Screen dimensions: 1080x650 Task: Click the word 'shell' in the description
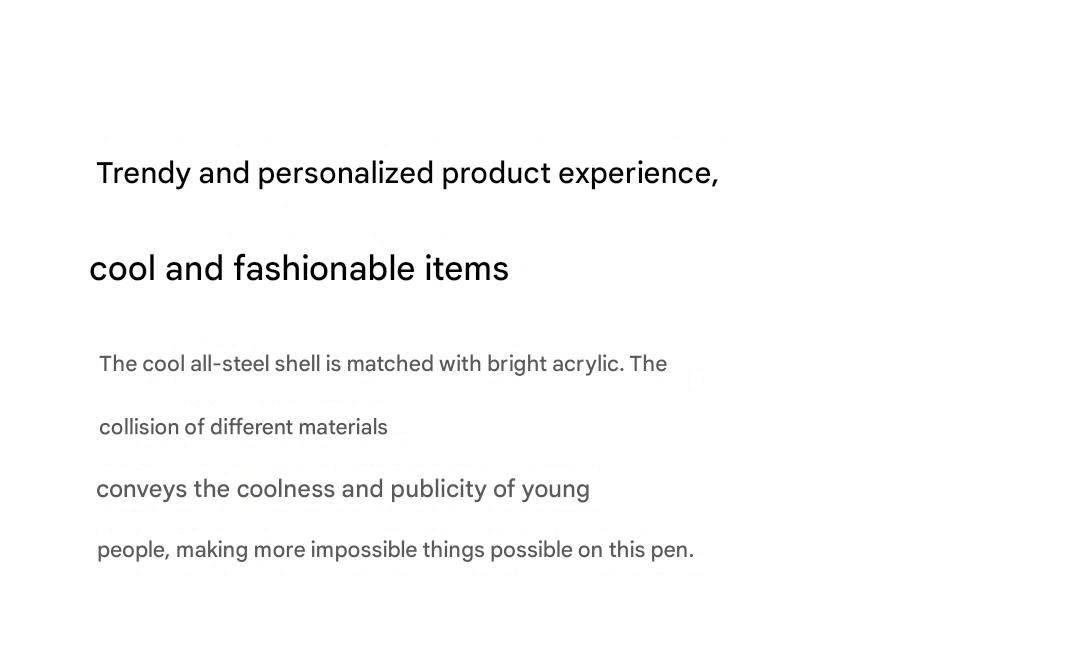(297, 364)
